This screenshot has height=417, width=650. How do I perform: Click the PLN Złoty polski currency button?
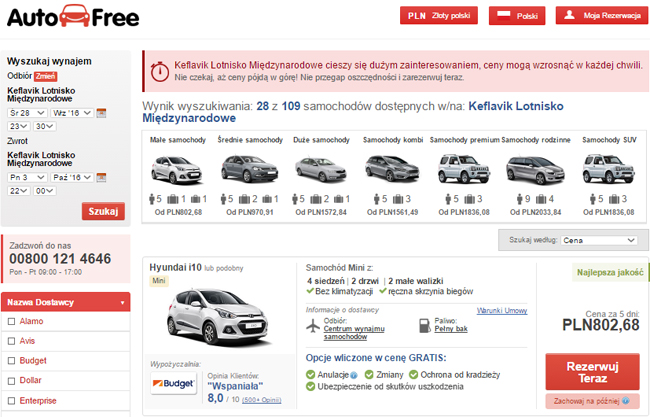[x=439, y=15]
